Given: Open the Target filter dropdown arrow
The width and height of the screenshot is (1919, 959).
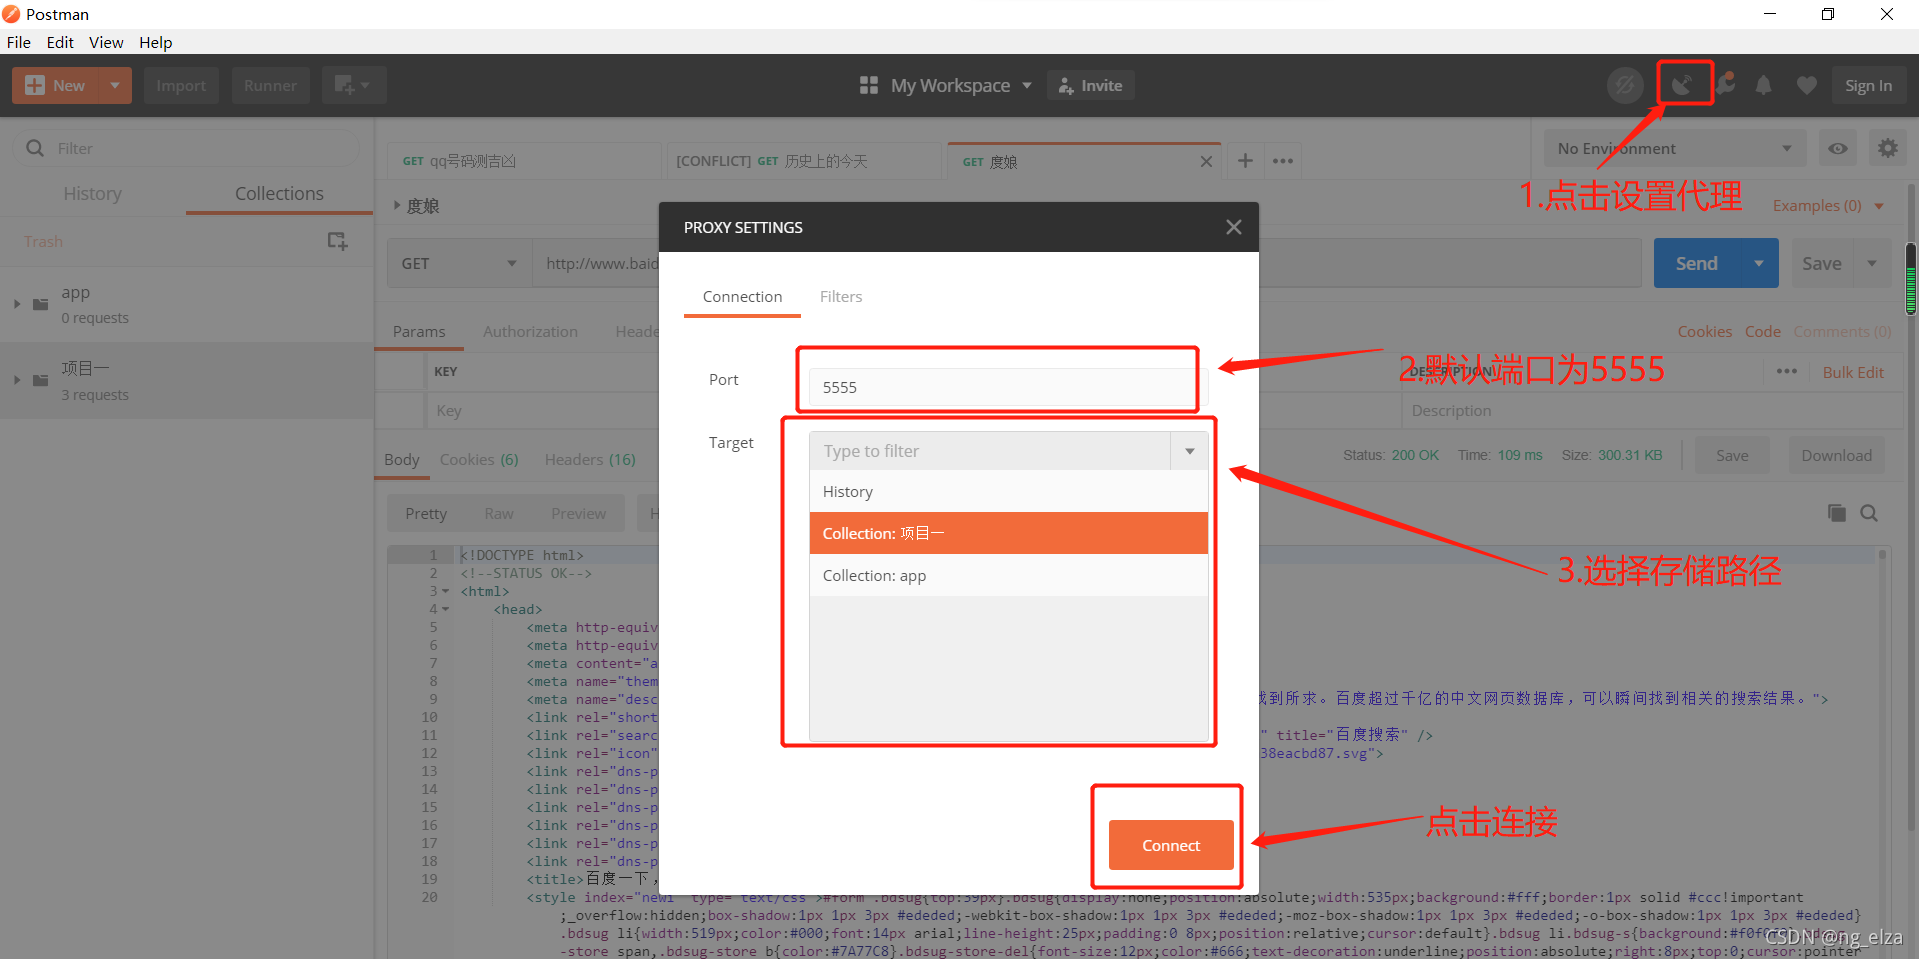Looking at the screenshot, I should [x=1189, y=451].
